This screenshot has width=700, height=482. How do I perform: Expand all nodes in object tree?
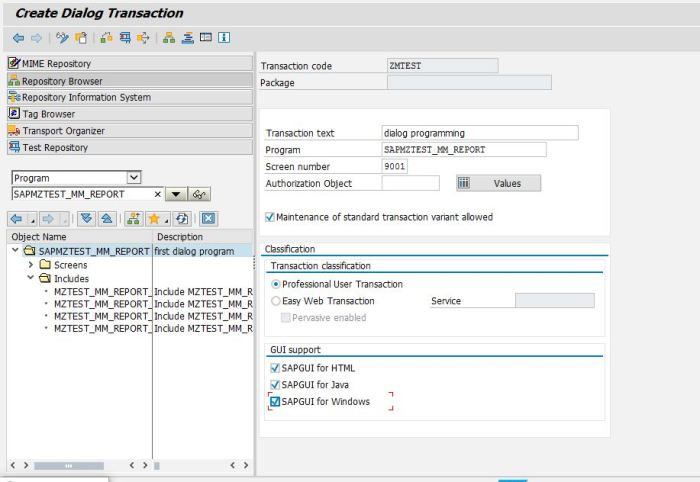point(86,217)
